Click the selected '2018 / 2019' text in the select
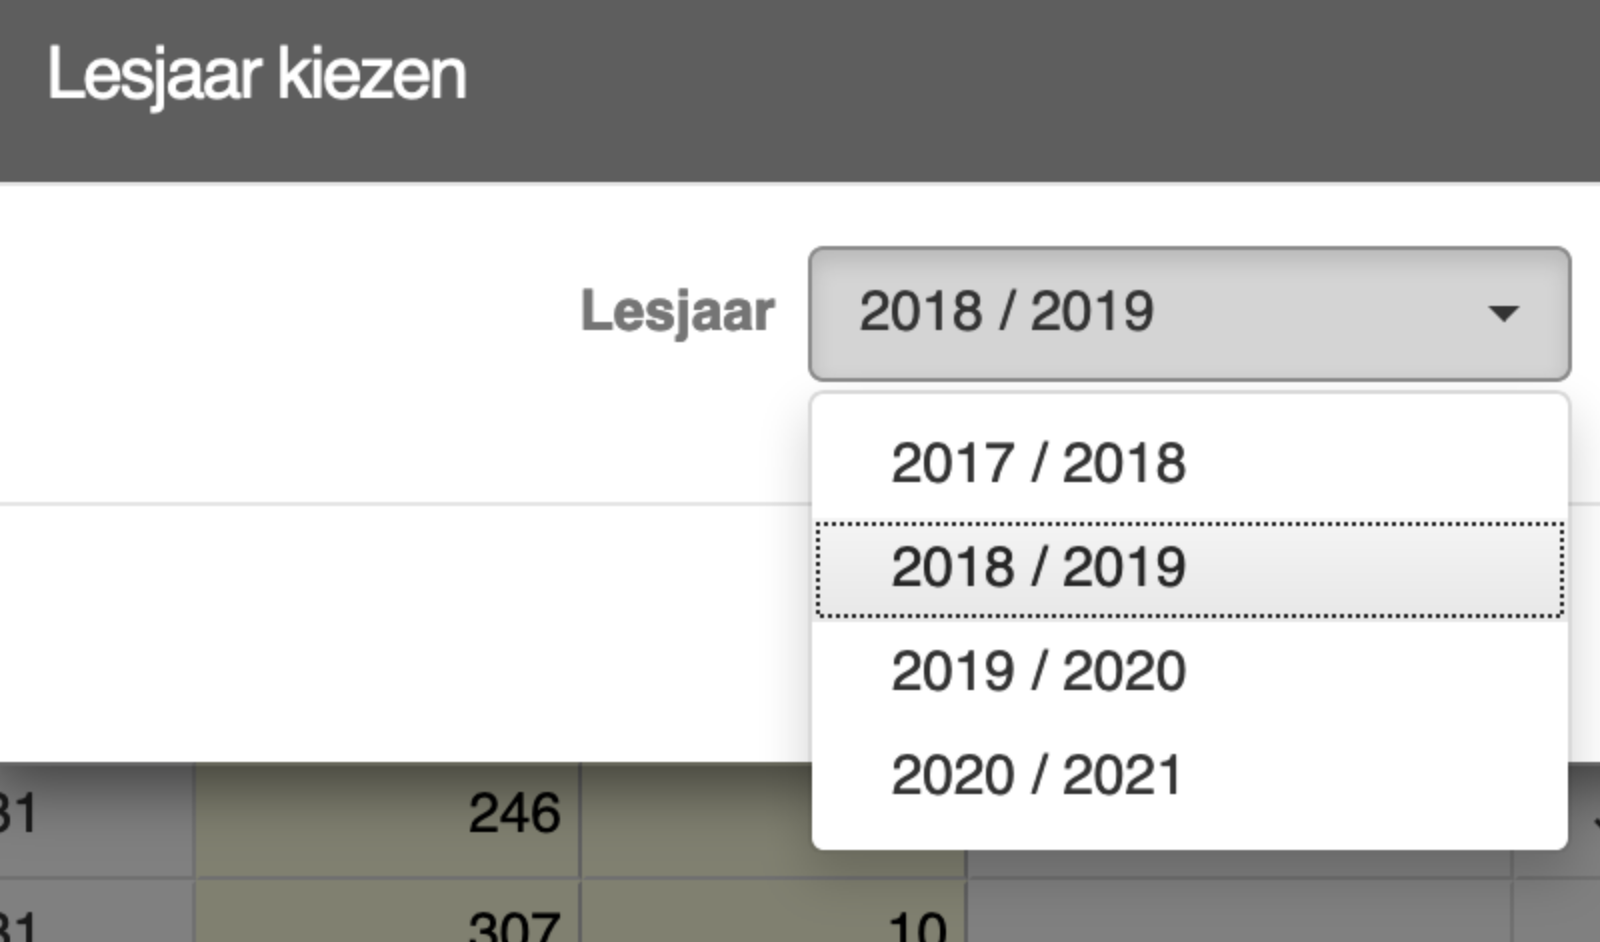Image resolution: width=1600 pixels, height=942 pixels. 1006,312
